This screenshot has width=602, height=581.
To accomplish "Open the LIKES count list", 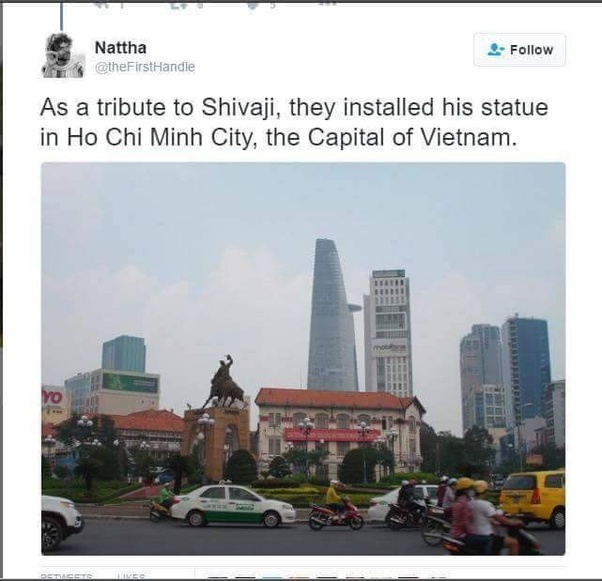I will pos(131,576).
